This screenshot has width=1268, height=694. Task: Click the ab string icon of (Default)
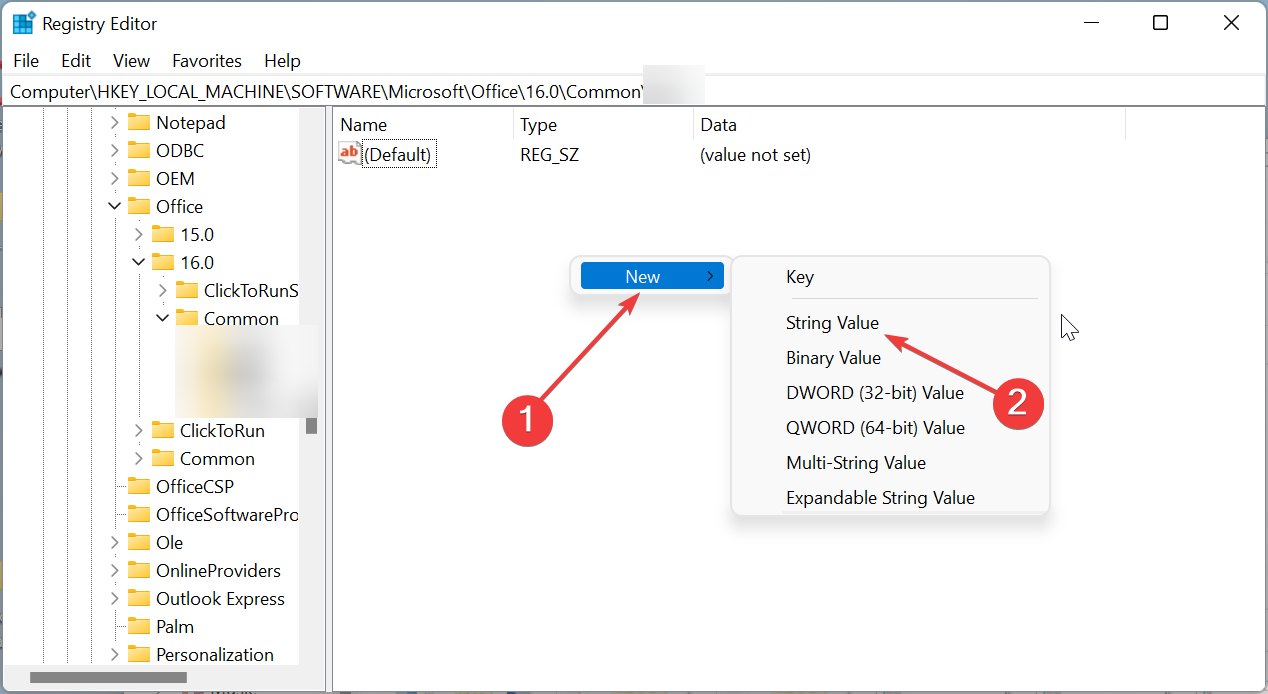coord(349,154)
